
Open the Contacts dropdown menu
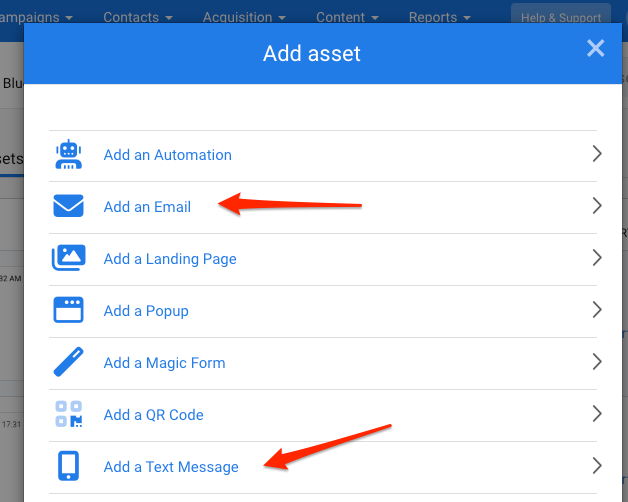[x=138, y=17]
